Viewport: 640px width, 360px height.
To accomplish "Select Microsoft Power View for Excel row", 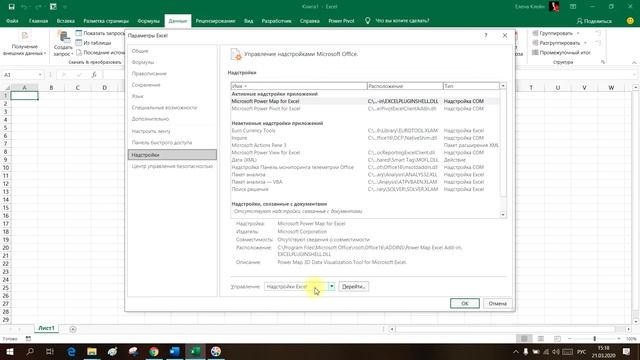I will click(364, 153).
